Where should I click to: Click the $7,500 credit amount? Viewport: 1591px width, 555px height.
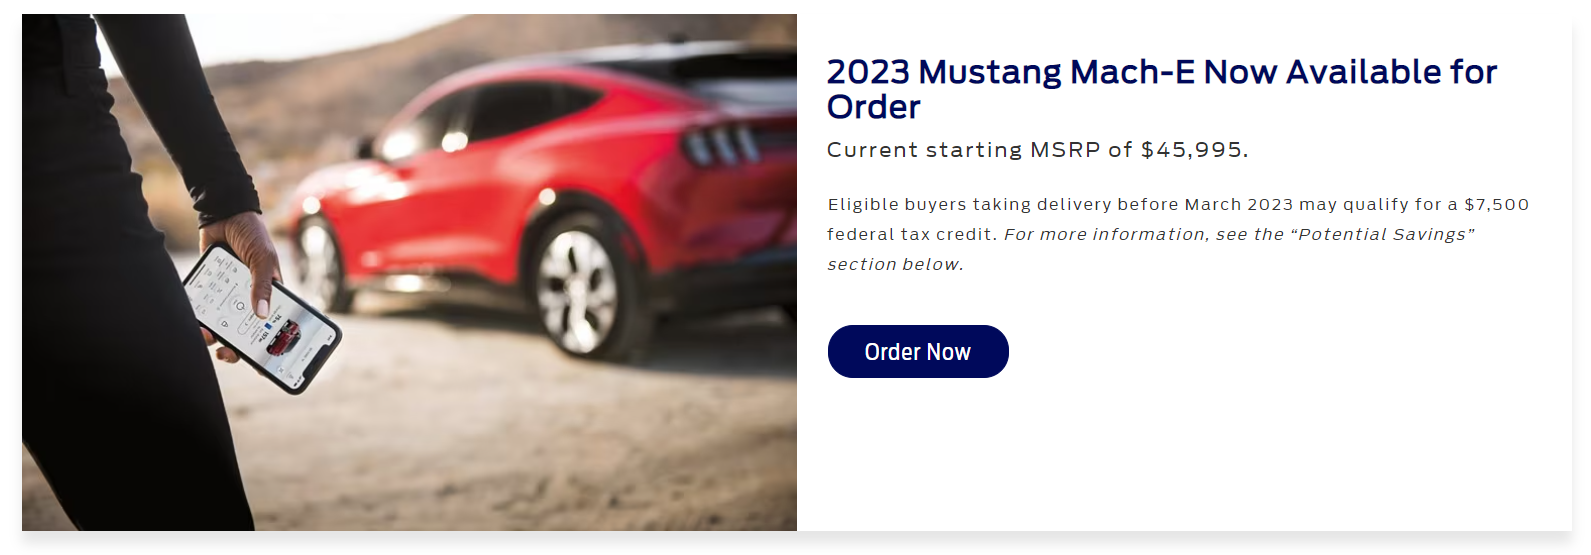point(1497,204)
